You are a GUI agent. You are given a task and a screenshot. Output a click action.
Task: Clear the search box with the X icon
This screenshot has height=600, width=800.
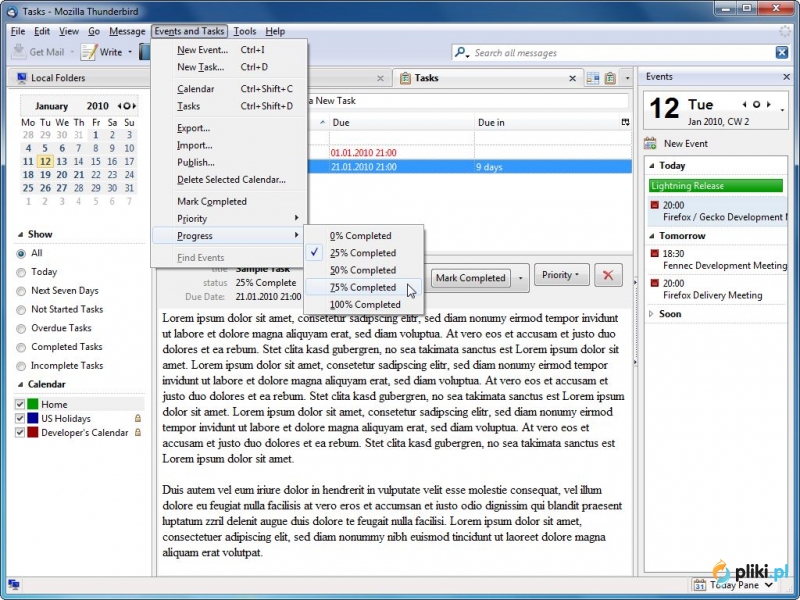click(782, 52)
